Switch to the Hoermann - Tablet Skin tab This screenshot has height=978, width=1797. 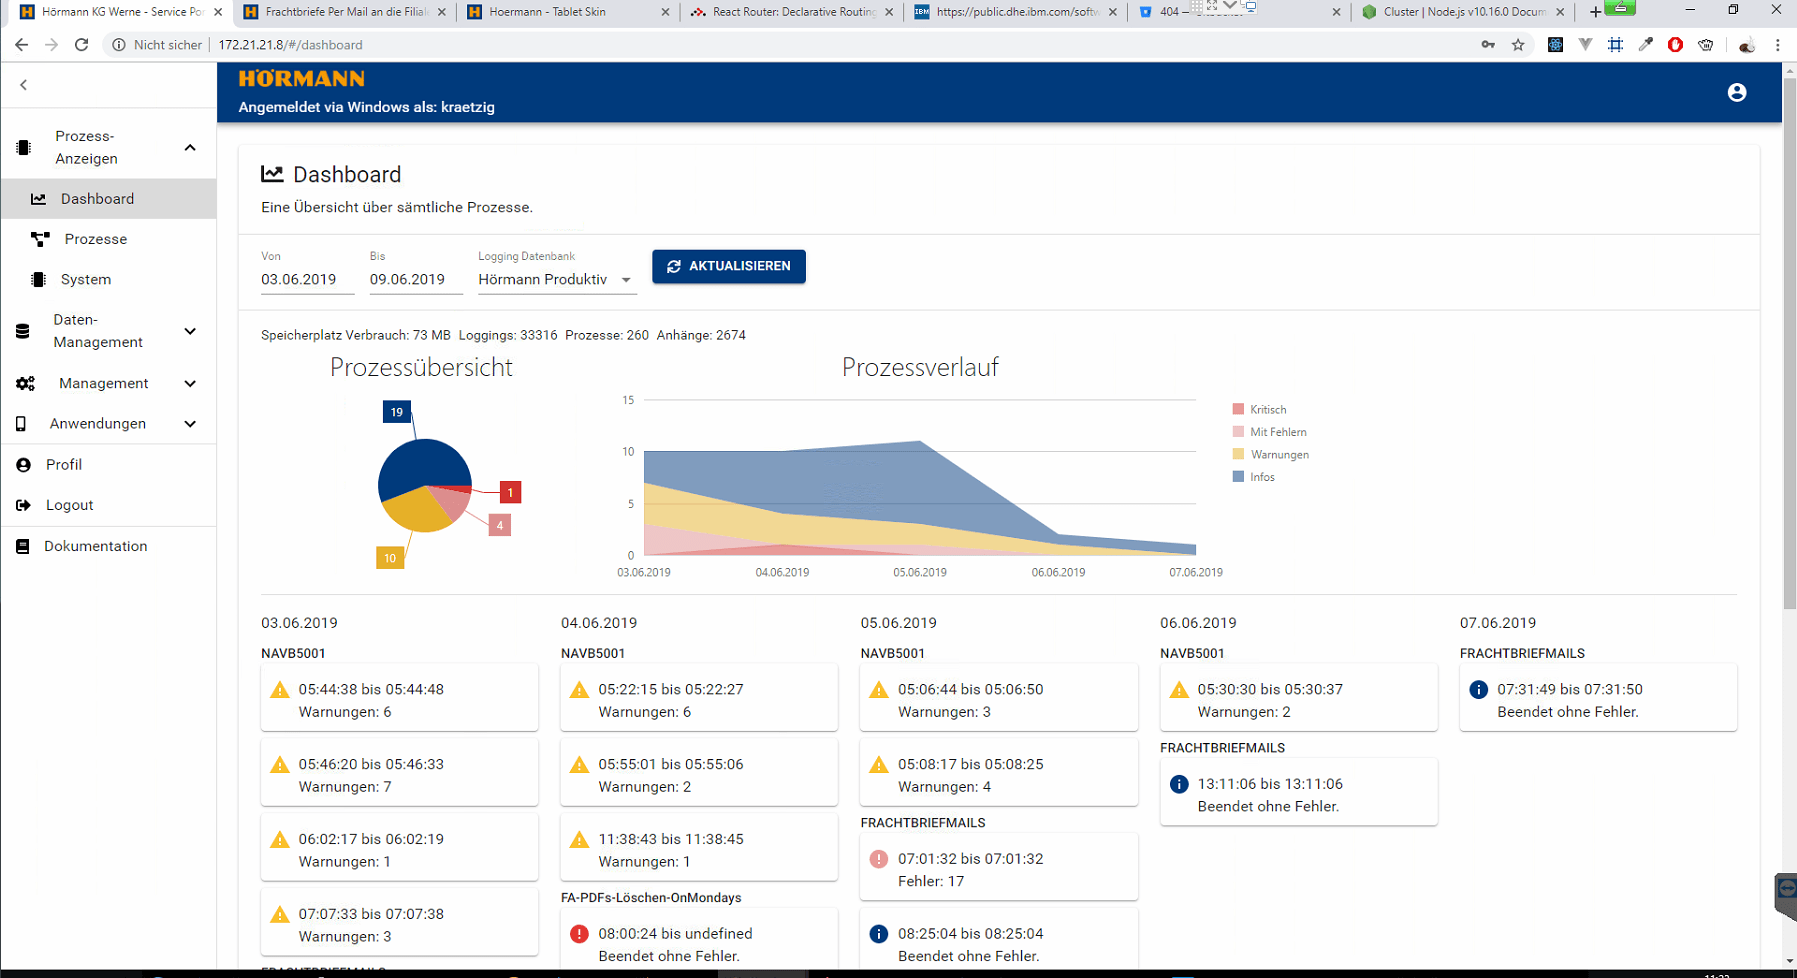click(569, 12)
